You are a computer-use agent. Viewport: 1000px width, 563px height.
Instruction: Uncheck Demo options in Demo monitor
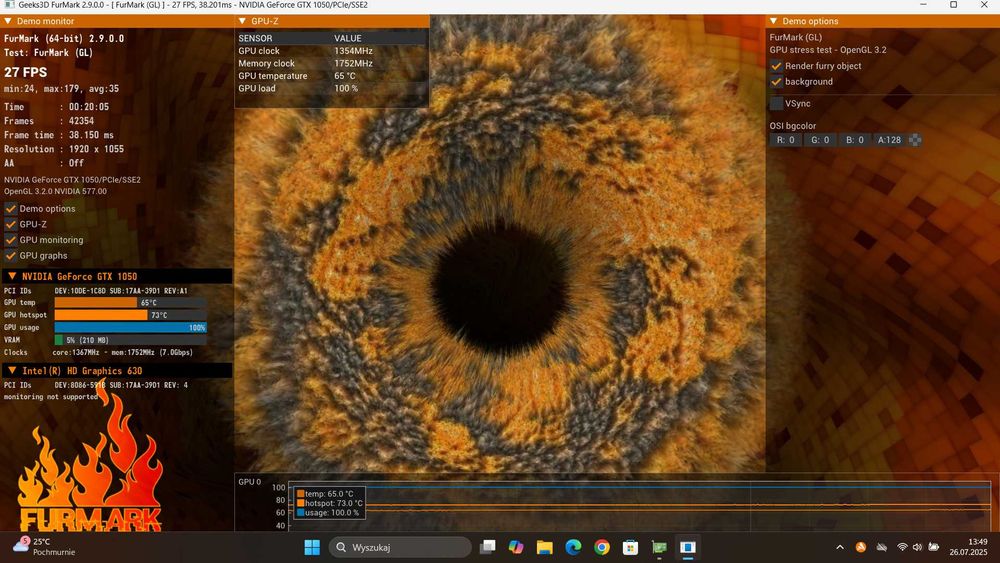click(11, 208)
